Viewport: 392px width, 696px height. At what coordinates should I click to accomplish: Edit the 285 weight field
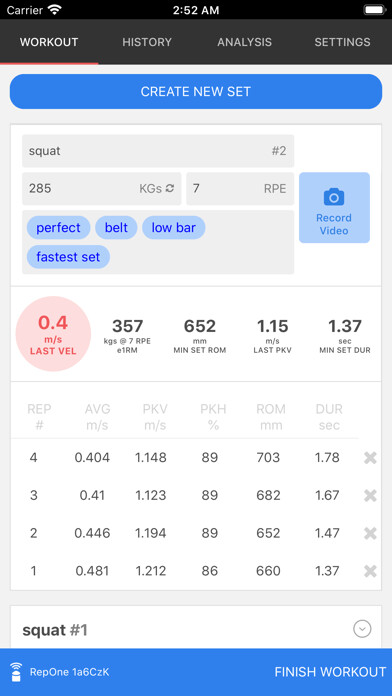pos(102,189)
